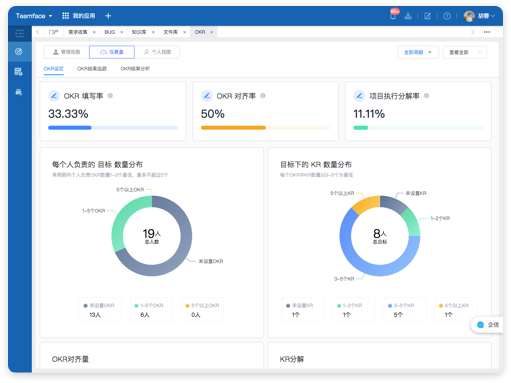Select the third sidebar icon
Image resolution: width=511 pixels, height=383 pixels.
click(x=19, y=92)
